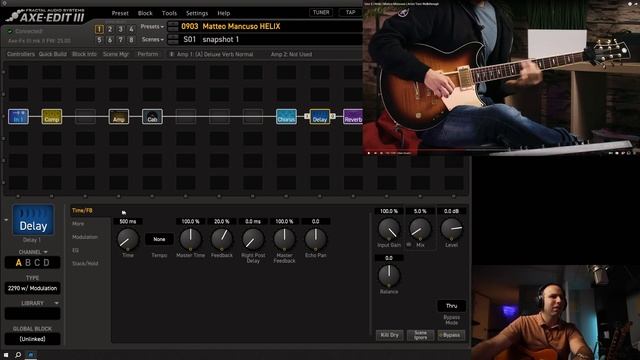Open the LIBRARY dropdown arrow
The height and width of the screenshot is (360, 640).
point(56,303)
